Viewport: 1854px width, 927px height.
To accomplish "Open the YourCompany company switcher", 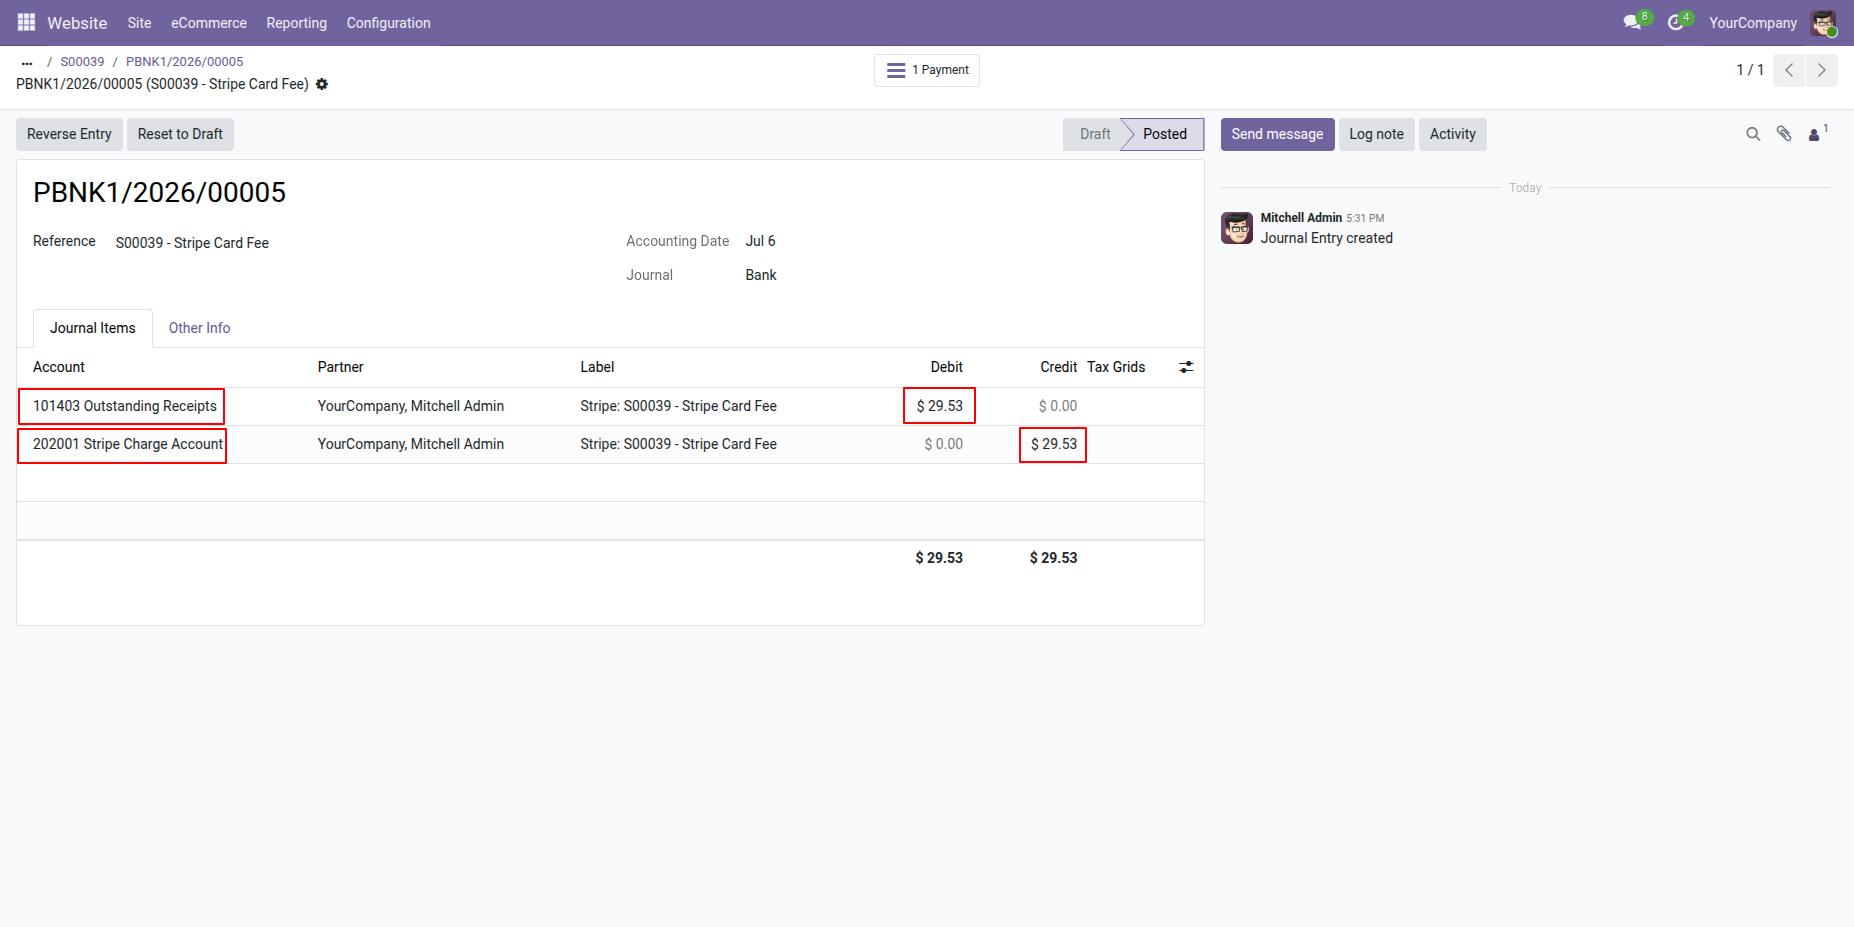I will (x=1753, y=23).
